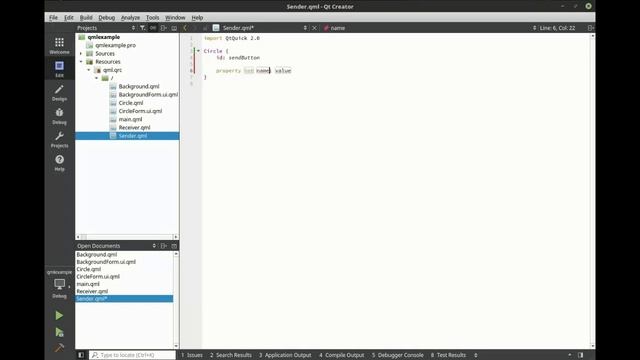
Task: Show the Test Results pane
Action: 448,355
